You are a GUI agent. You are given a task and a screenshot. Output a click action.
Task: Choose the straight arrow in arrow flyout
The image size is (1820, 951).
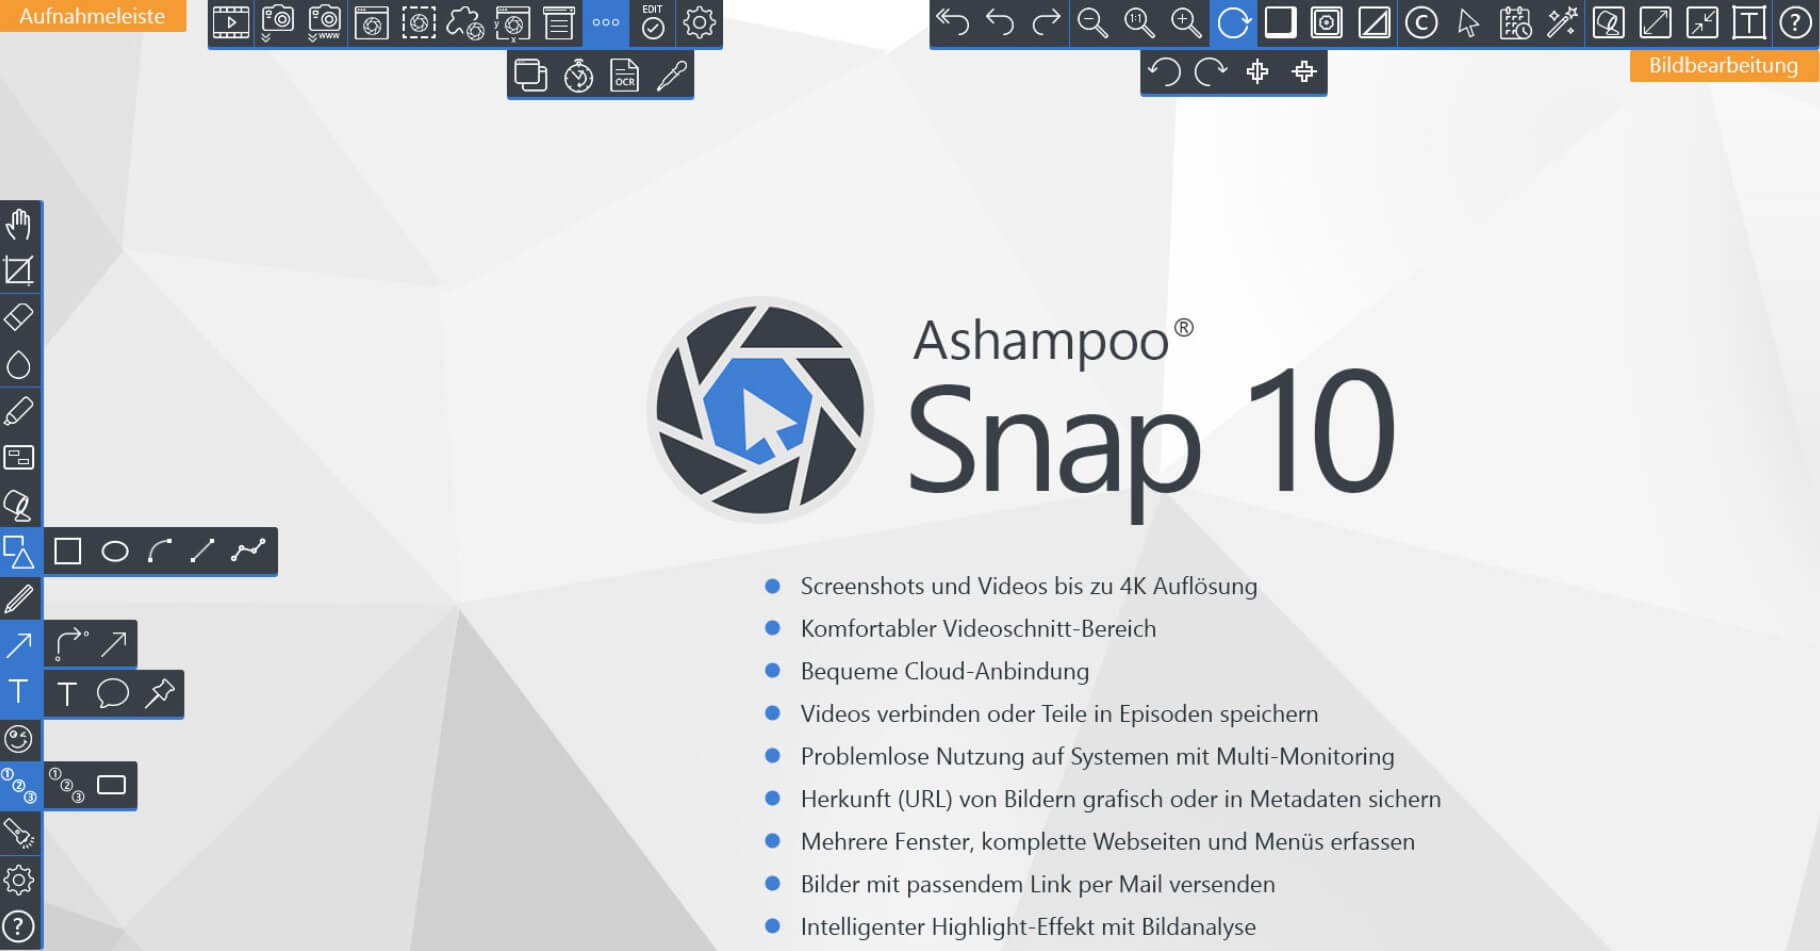coord(113,644)
